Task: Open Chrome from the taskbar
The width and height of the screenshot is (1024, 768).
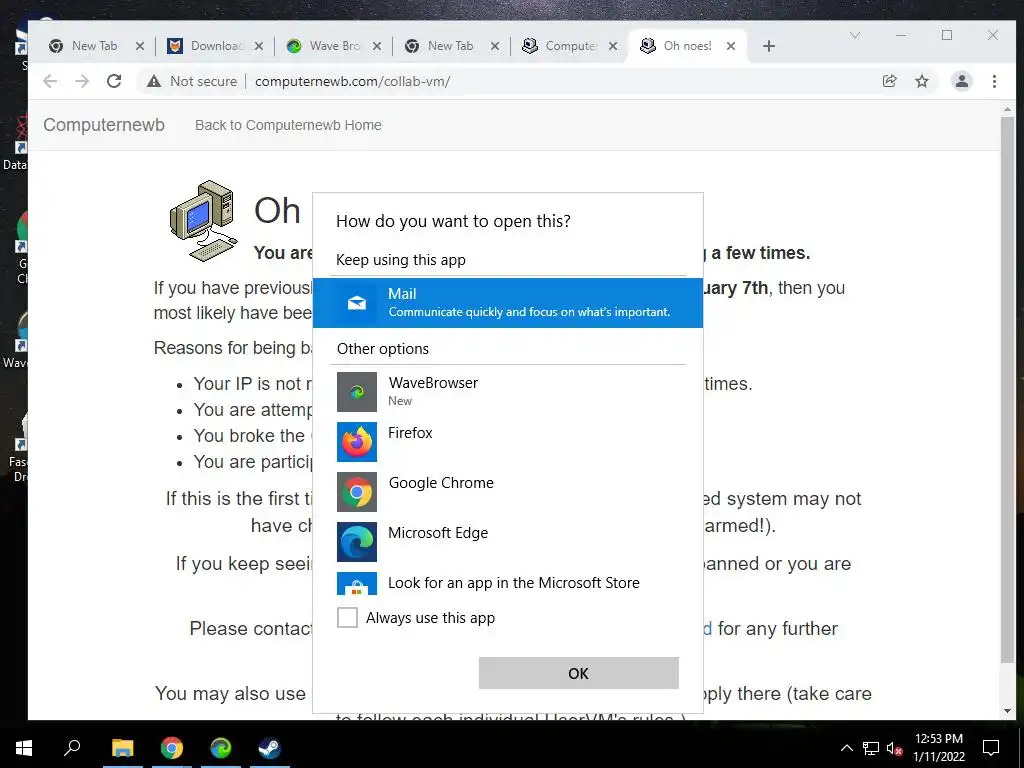Action: click(172, 747)
